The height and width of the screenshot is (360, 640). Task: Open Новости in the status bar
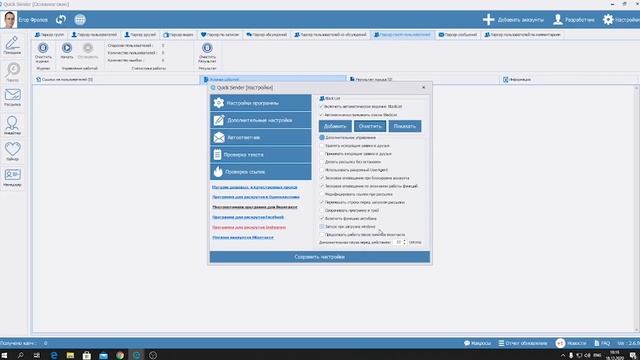pos(571,343)
